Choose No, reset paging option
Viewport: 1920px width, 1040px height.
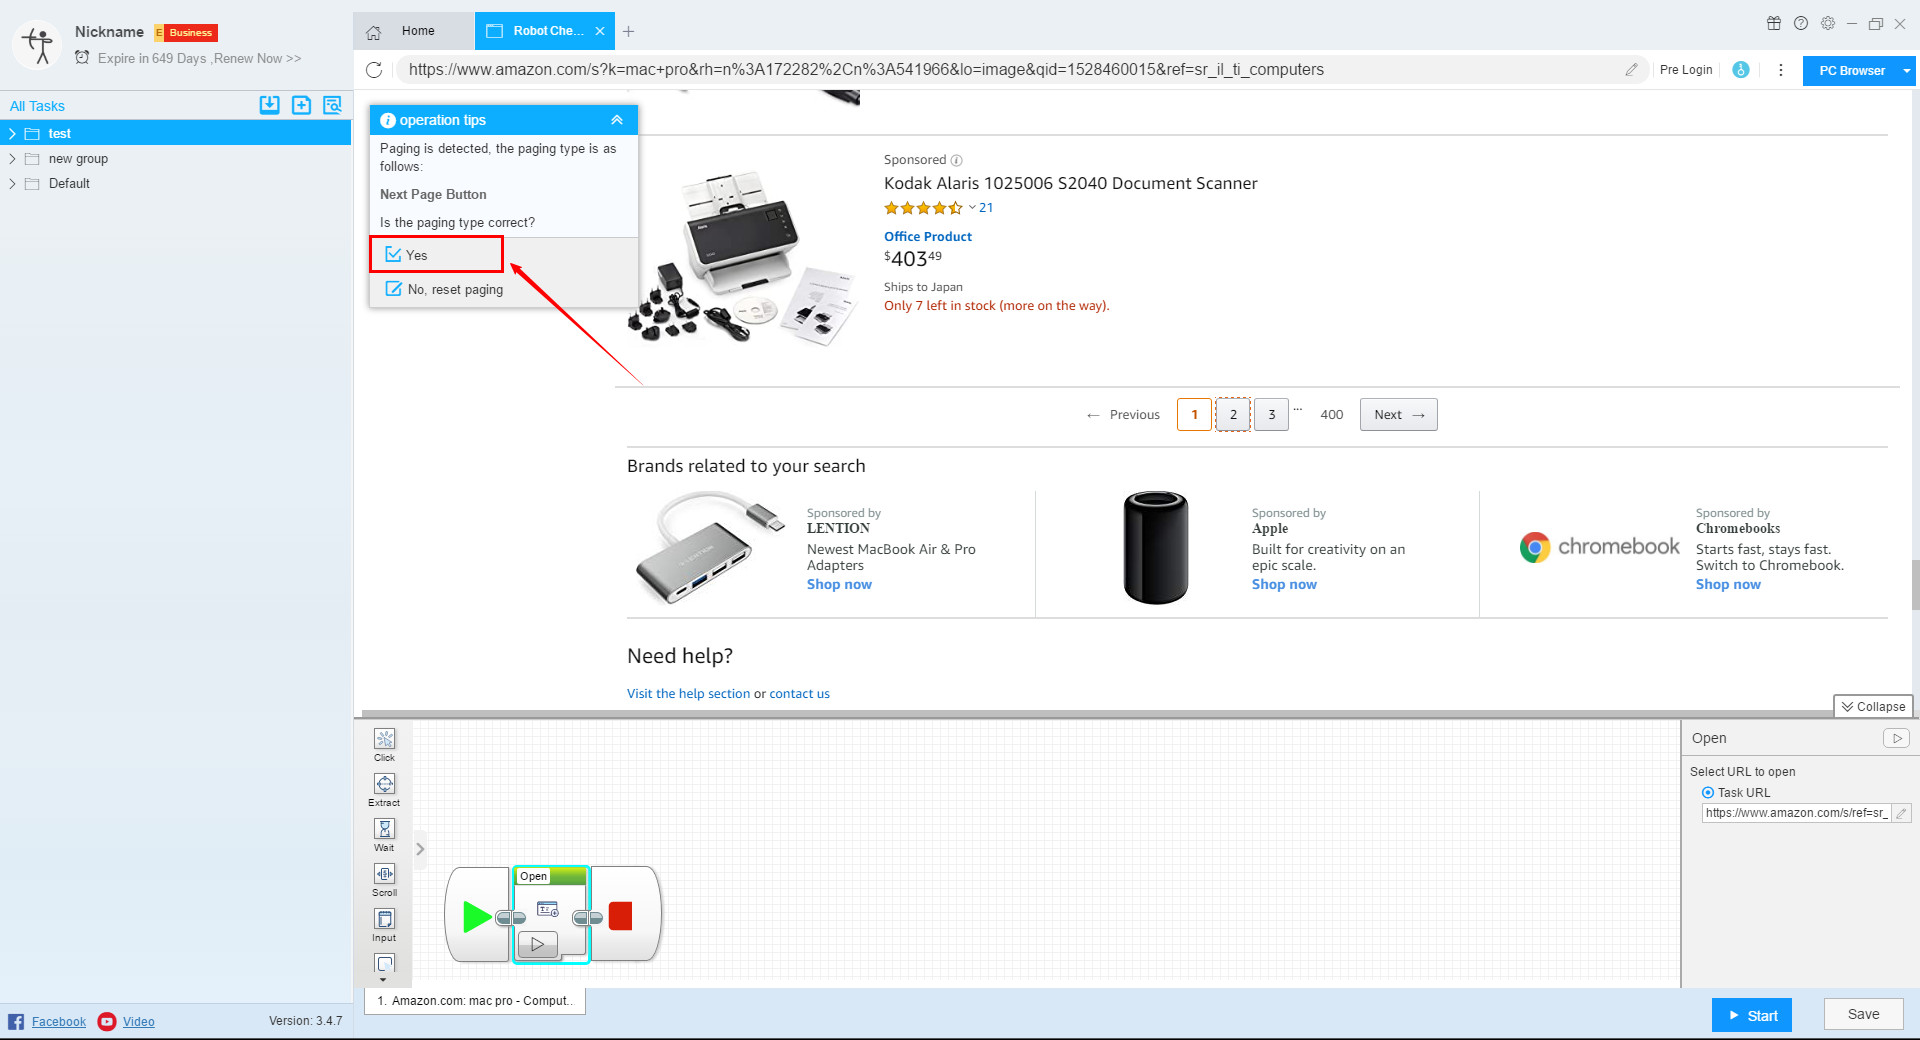click(455, 289)
